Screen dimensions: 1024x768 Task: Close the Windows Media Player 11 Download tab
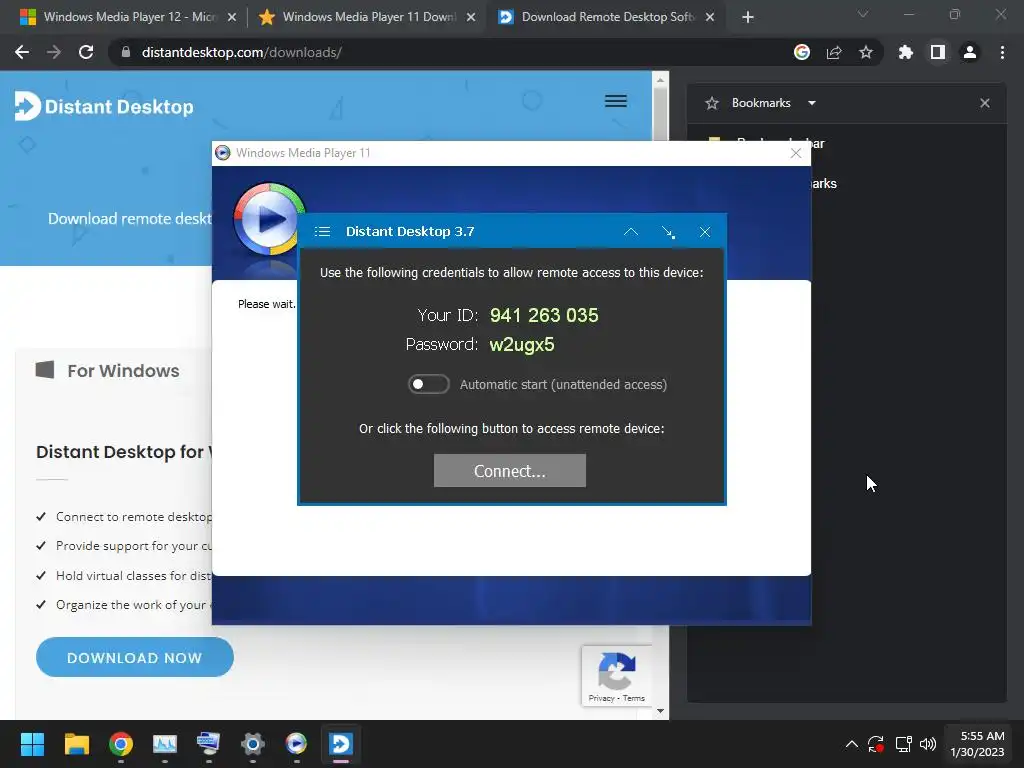[471, 17]
